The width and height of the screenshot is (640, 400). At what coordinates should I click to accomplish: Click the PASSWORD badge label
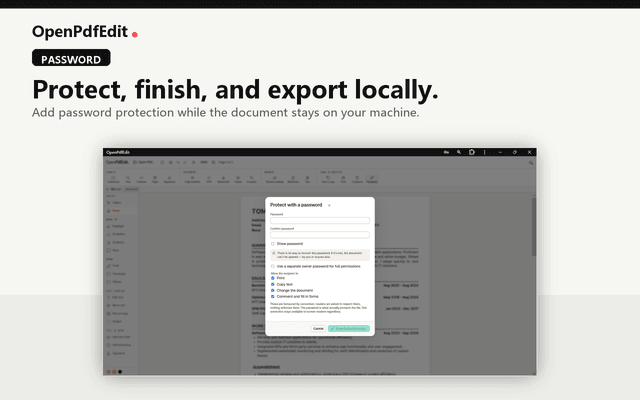click(x=71, y=58)
